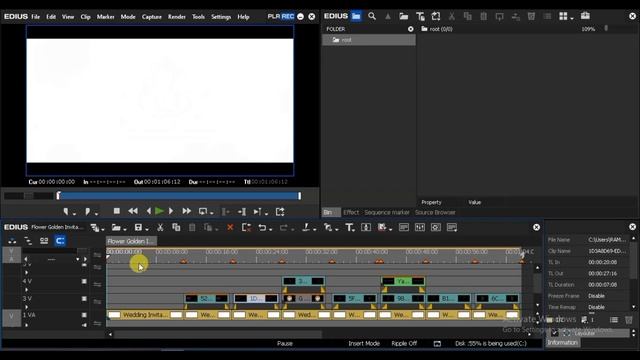Click the preview position slider bar
The height and width of the screenshot is (360, 640).
tap(179, 196)
